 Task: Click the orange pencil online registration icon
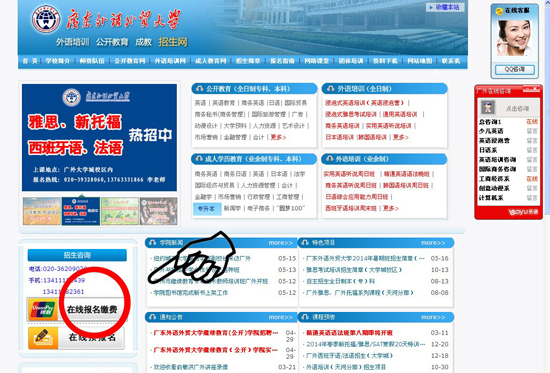coord(43,338)
